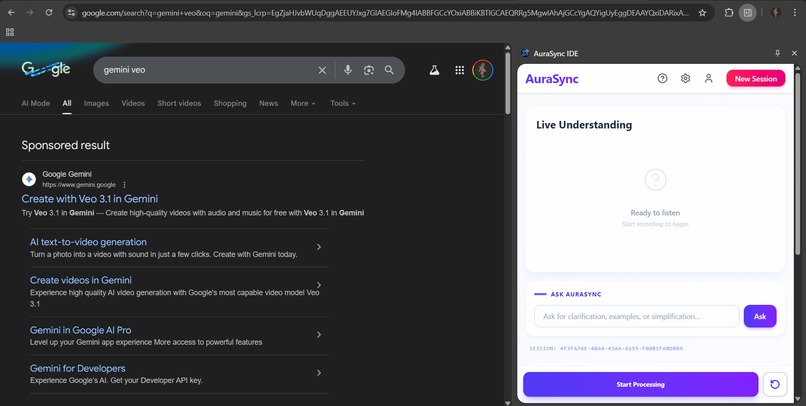Screen dimensions: 806x406
Task: Open the News tab
Action: (268, 103)
